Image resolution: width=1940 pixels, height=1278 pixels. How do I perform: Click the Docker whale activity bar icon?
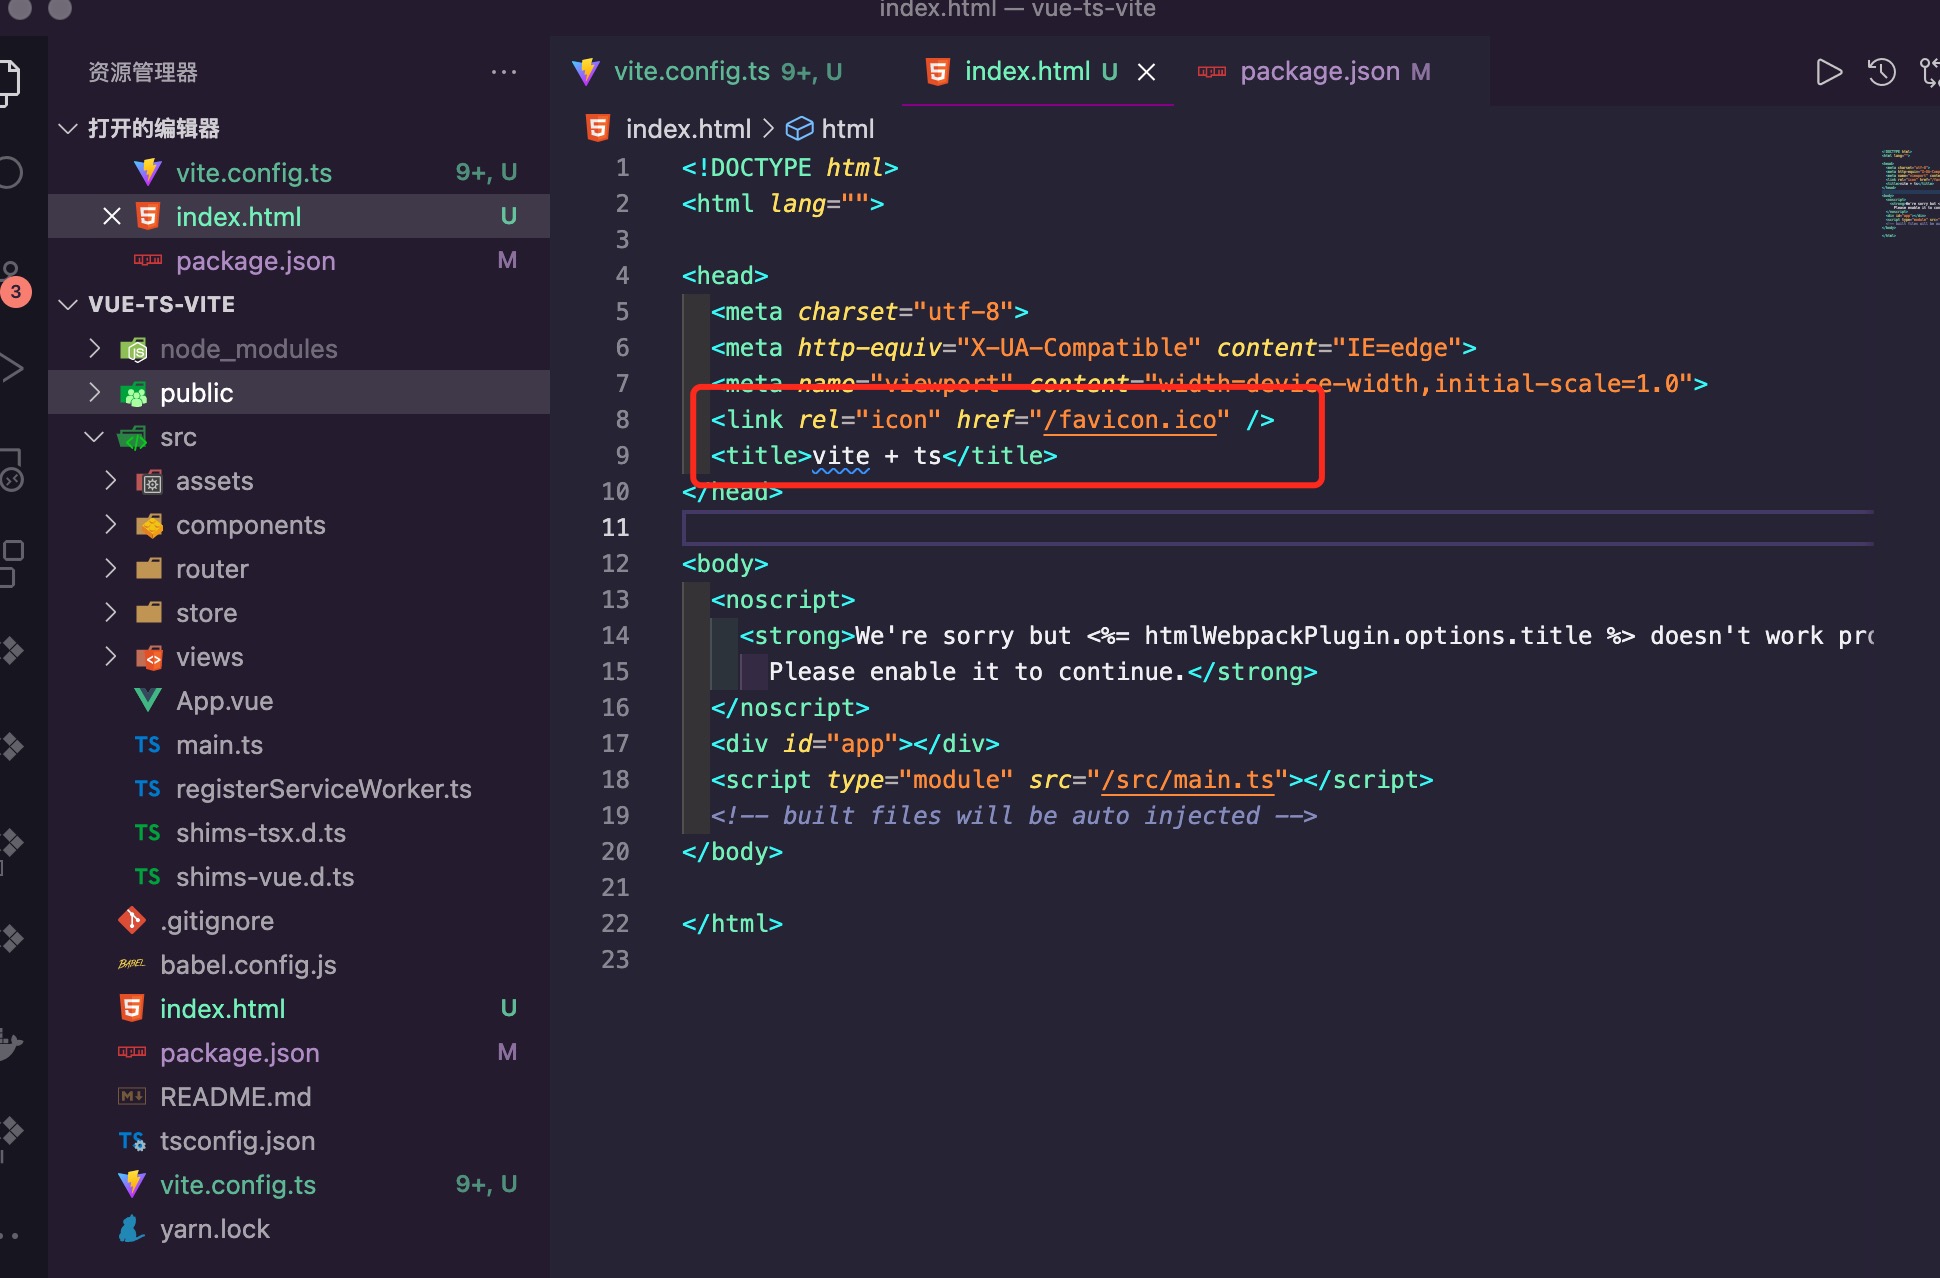click(x=10, y=1044)
